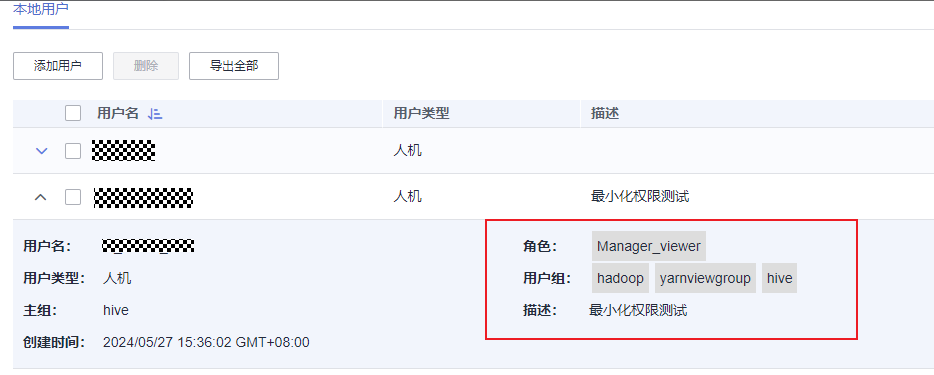Select the Manager_viewer role tag

point(649,246)
